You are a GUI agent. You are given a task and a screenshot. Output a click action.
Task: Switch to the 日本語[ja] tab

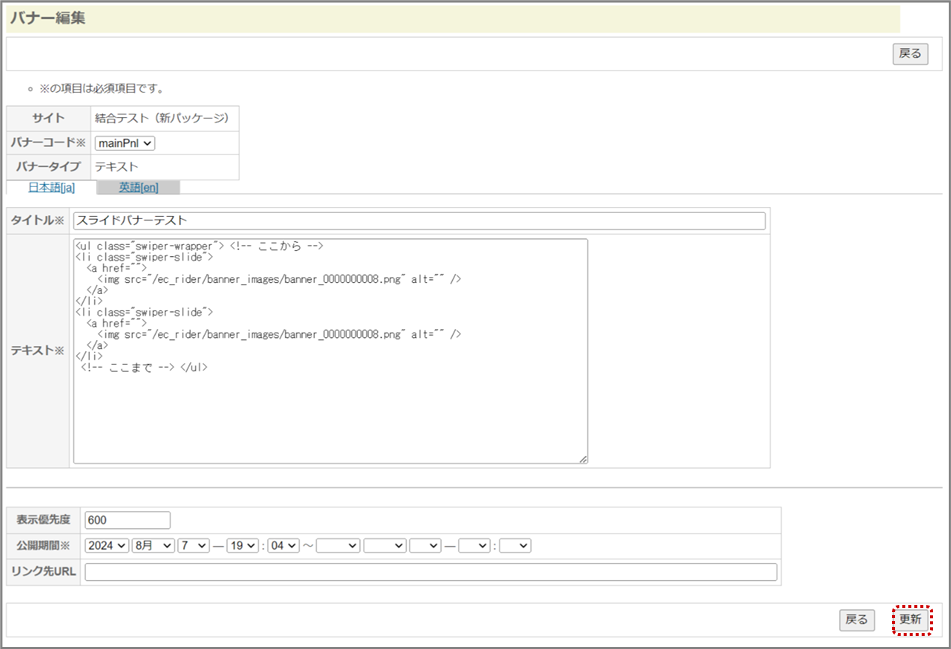pyautogui.click(x=51, y=187)
